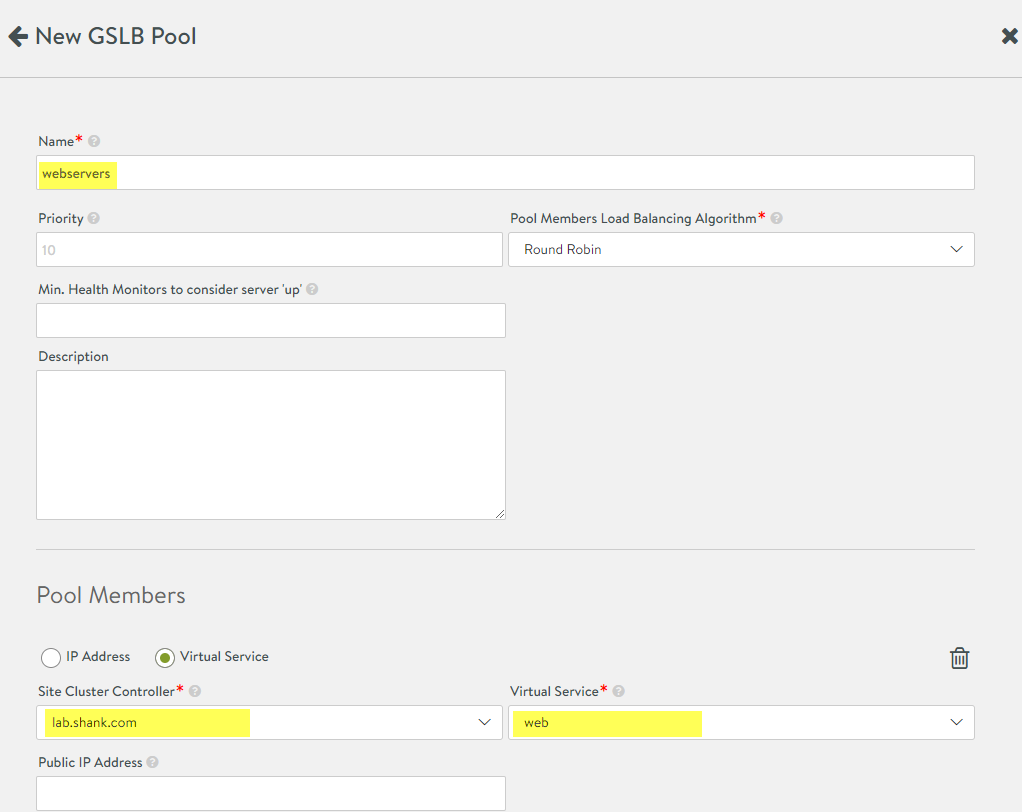The image size is (1022, 812).
Task: Delete pool member with trash icon
Action: (x=959, y=658)
